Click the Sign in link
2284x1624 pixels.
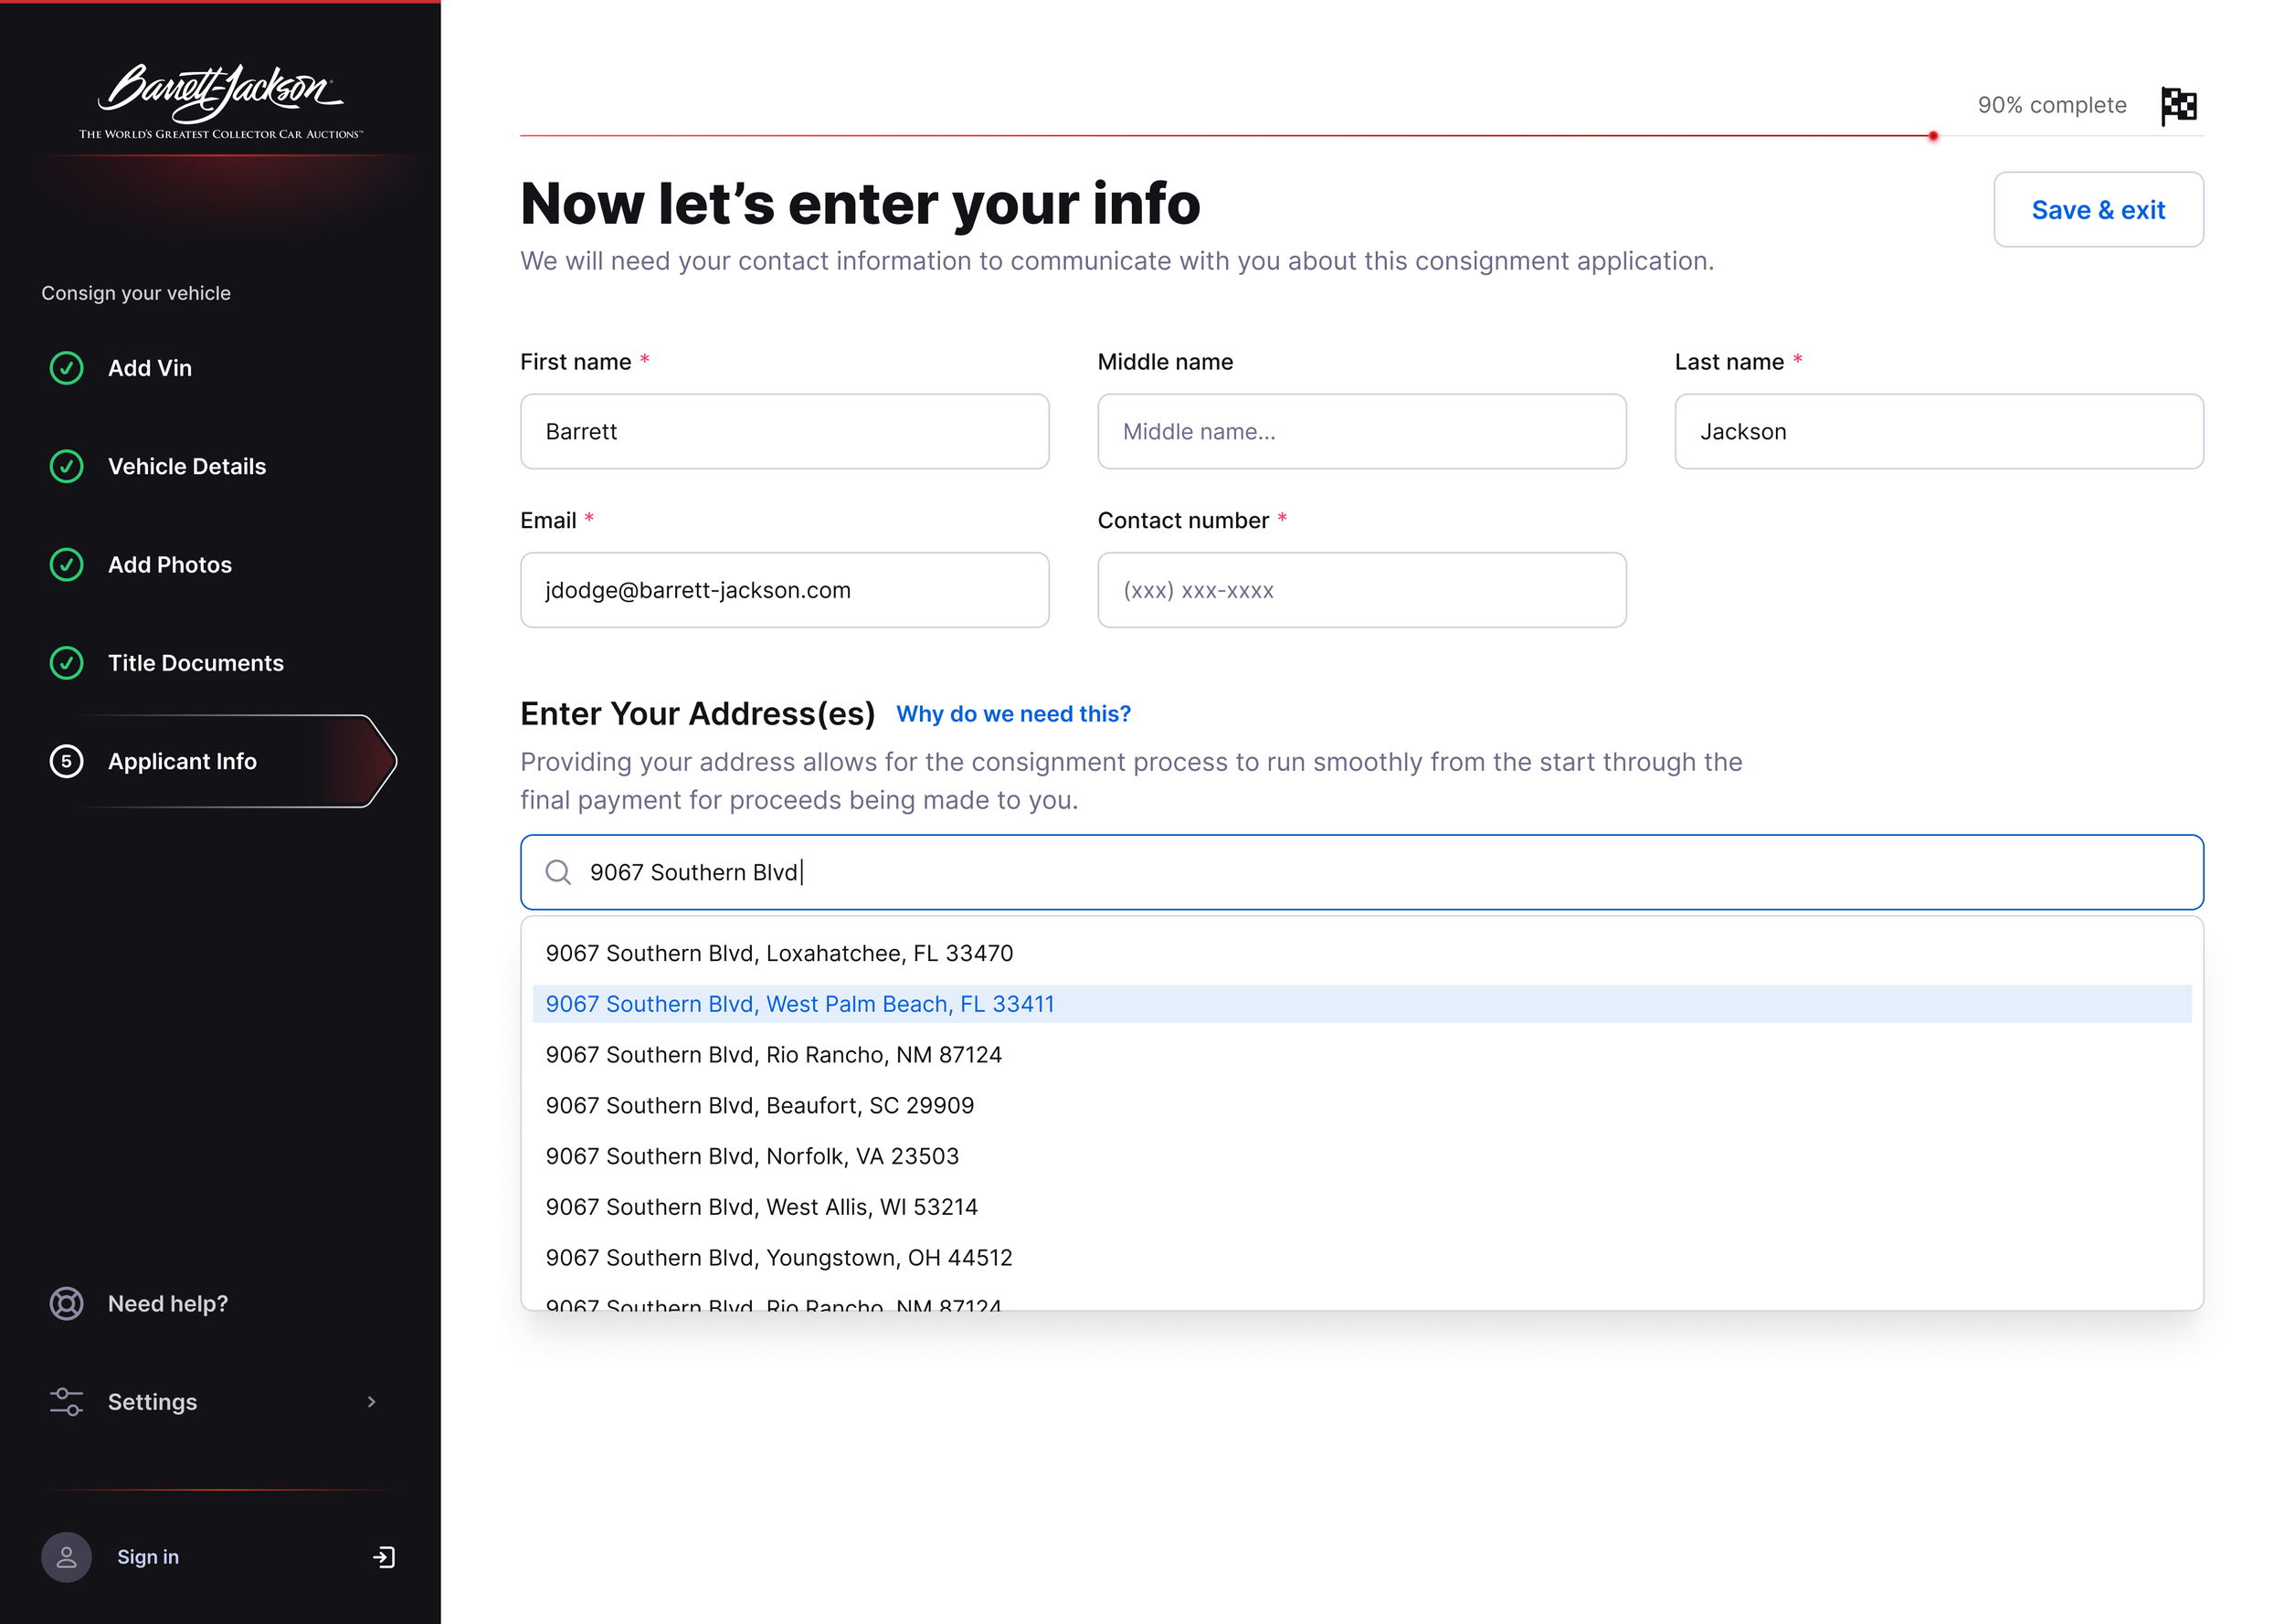pyautogui.click(x=148, y=1557)
